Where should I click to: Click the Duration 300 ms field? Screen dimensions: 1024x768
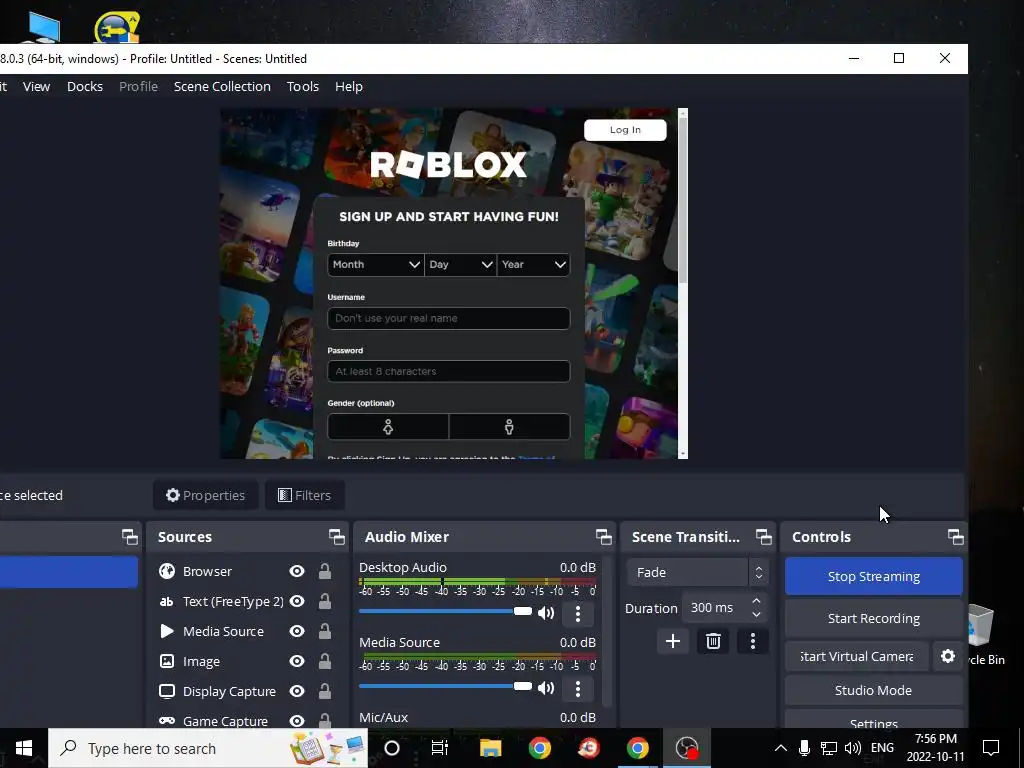click(724, 608)
